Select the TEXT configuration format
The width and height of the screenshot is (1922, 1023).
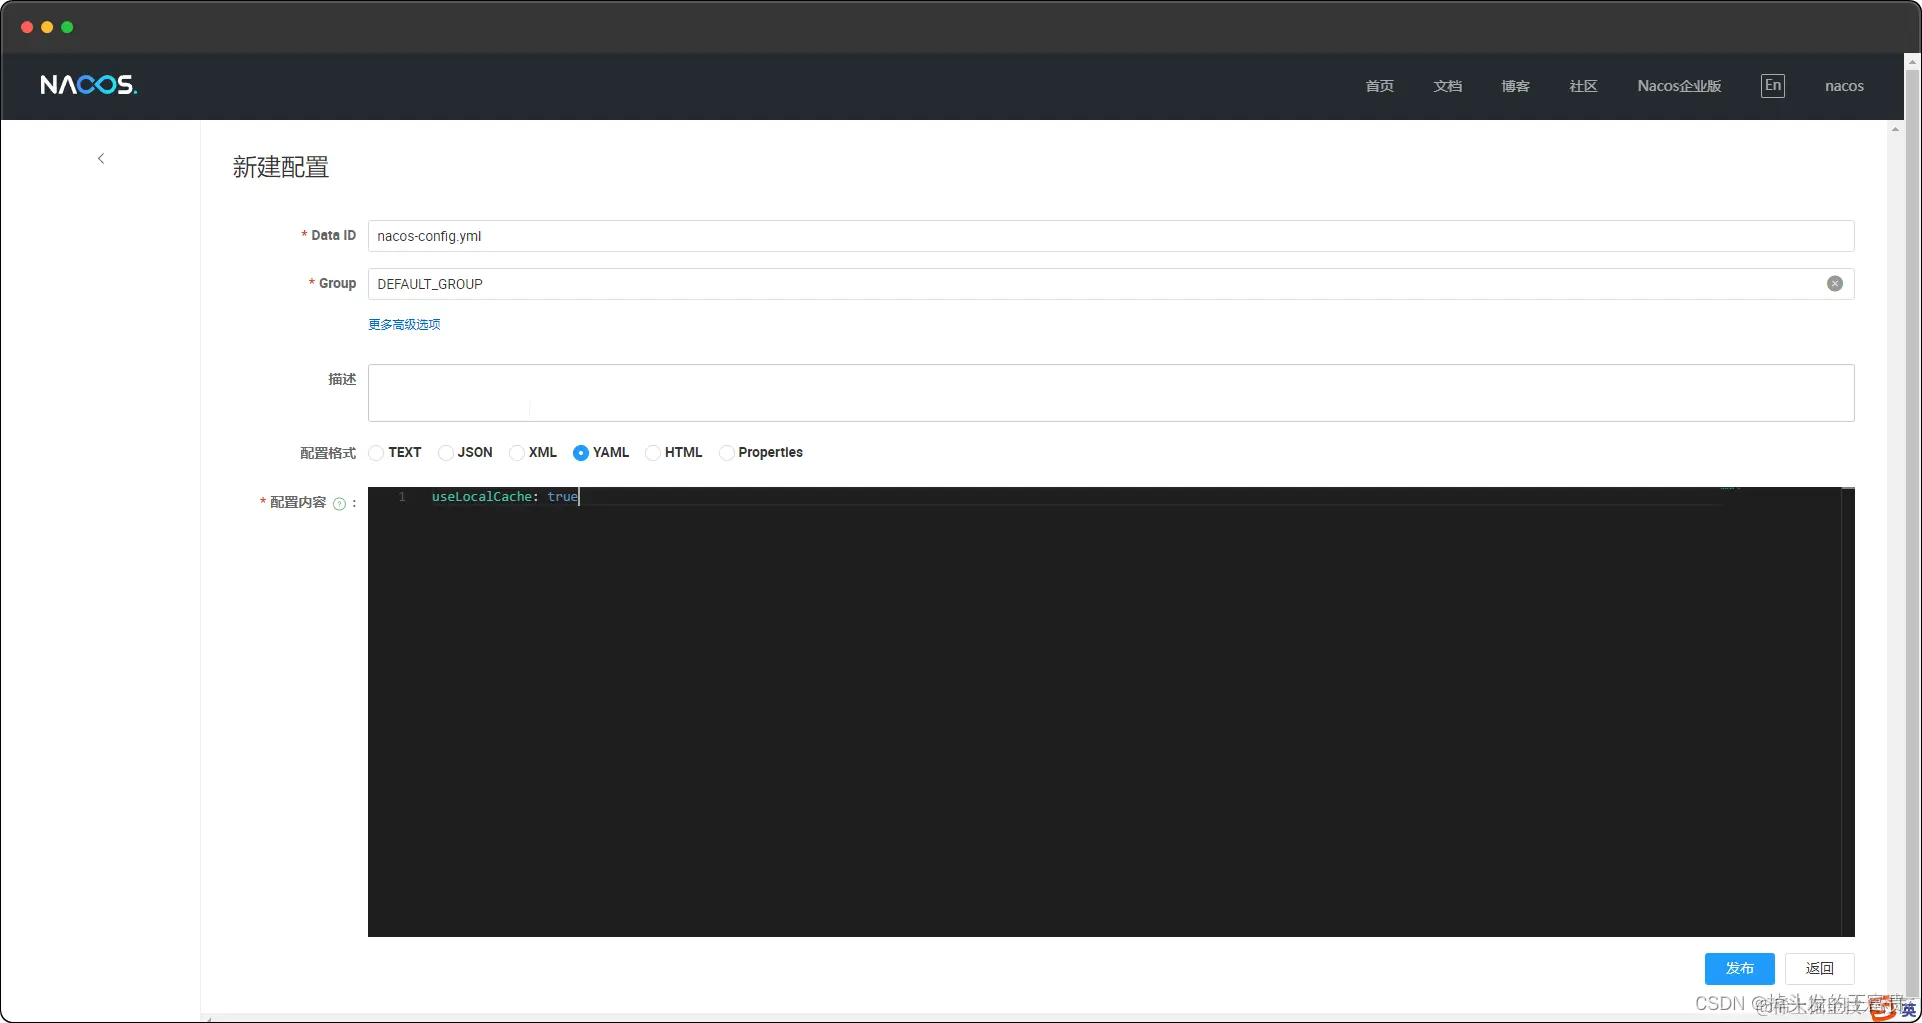click(375, 453)
